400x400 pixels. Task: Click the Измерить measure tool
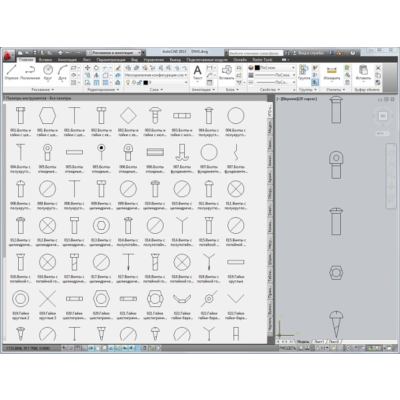coord(332,73)
